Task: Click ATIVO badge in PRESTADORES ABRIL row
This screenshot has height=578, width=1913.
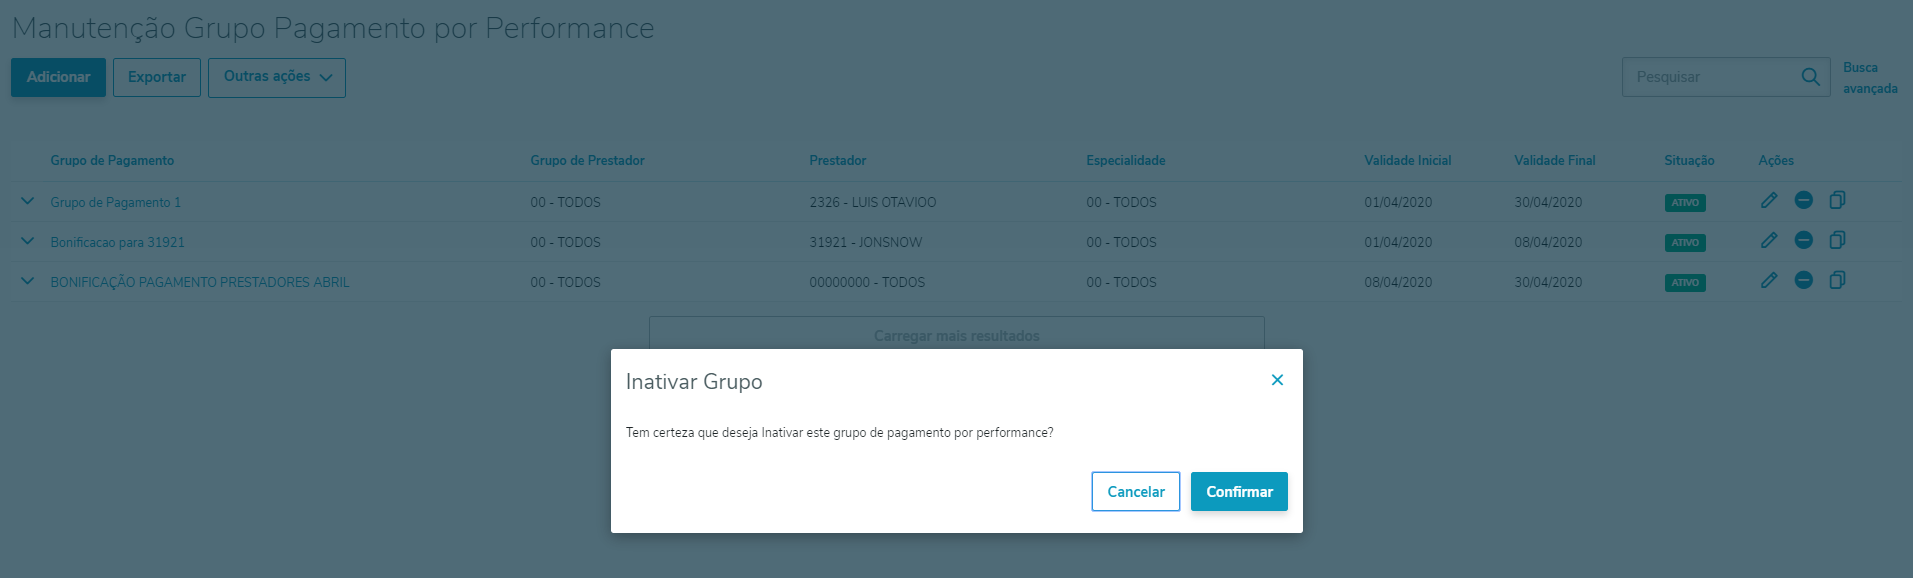Action: 1685,282
